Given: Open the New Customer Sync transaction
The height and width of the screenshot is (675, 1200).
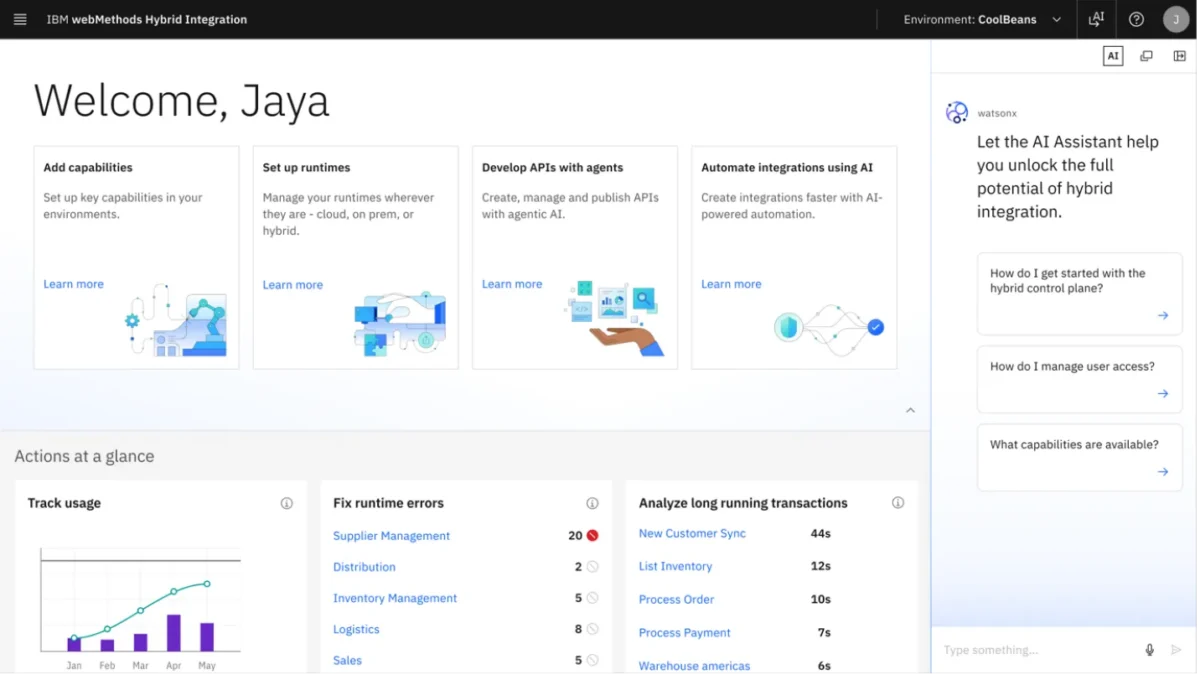Looking at the screenshot, I should pyautogui.click(x=692, y=534).
